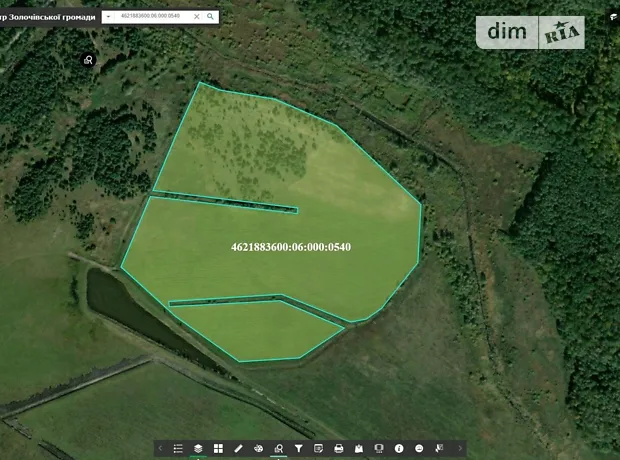Screen dimensions: 620x460
Task: Clear the cadastral number search field
Action: click(x=196, y=17)
